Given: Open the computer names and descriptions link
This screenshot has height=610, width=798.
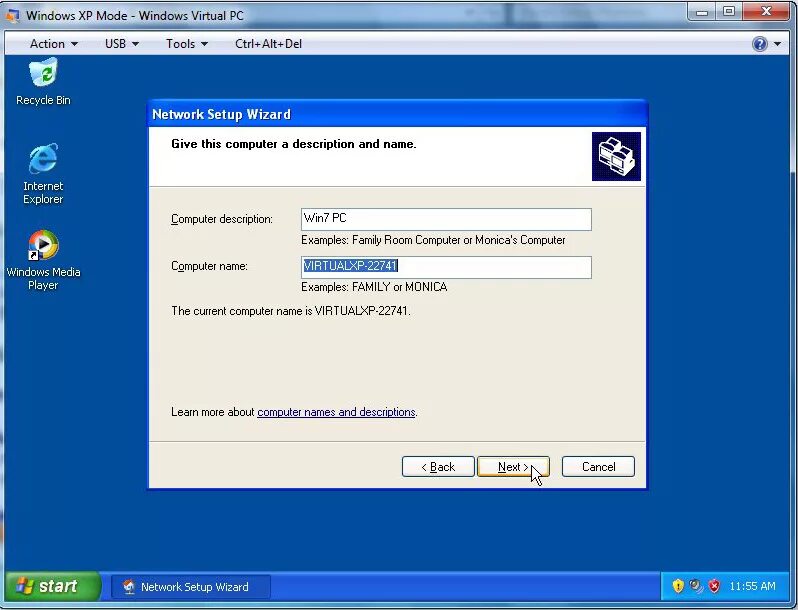Looking at the screenshot, I should [336, 412].
